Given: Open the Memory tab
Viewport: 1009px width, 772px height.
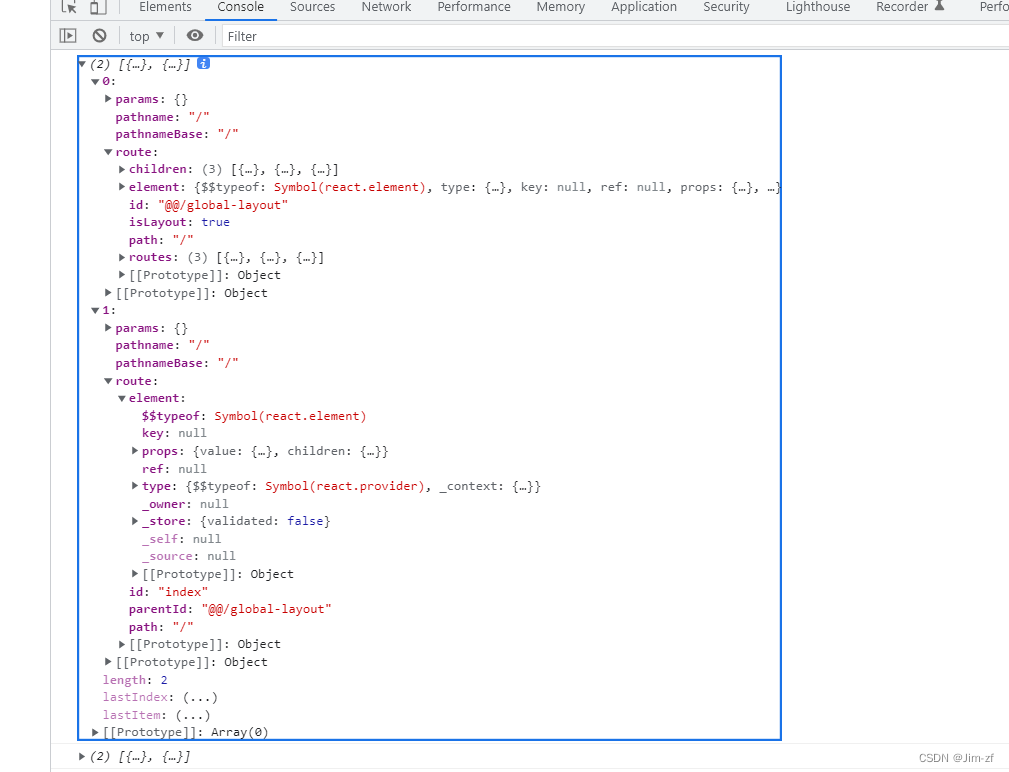Looking at the screenshot, I should [560, 7].
